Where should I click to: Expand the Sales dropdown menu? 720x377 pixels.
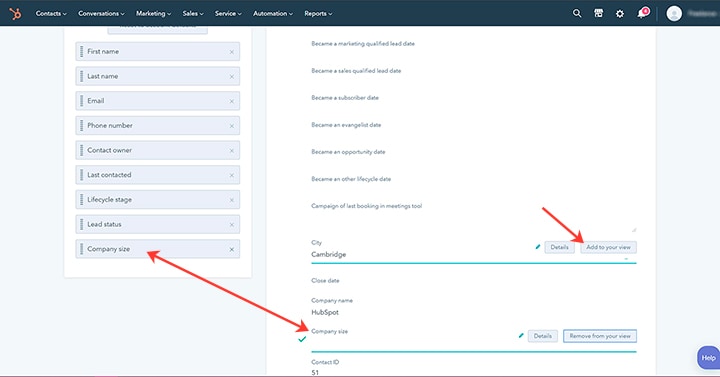pyautogui.click(x=193, y=14)
